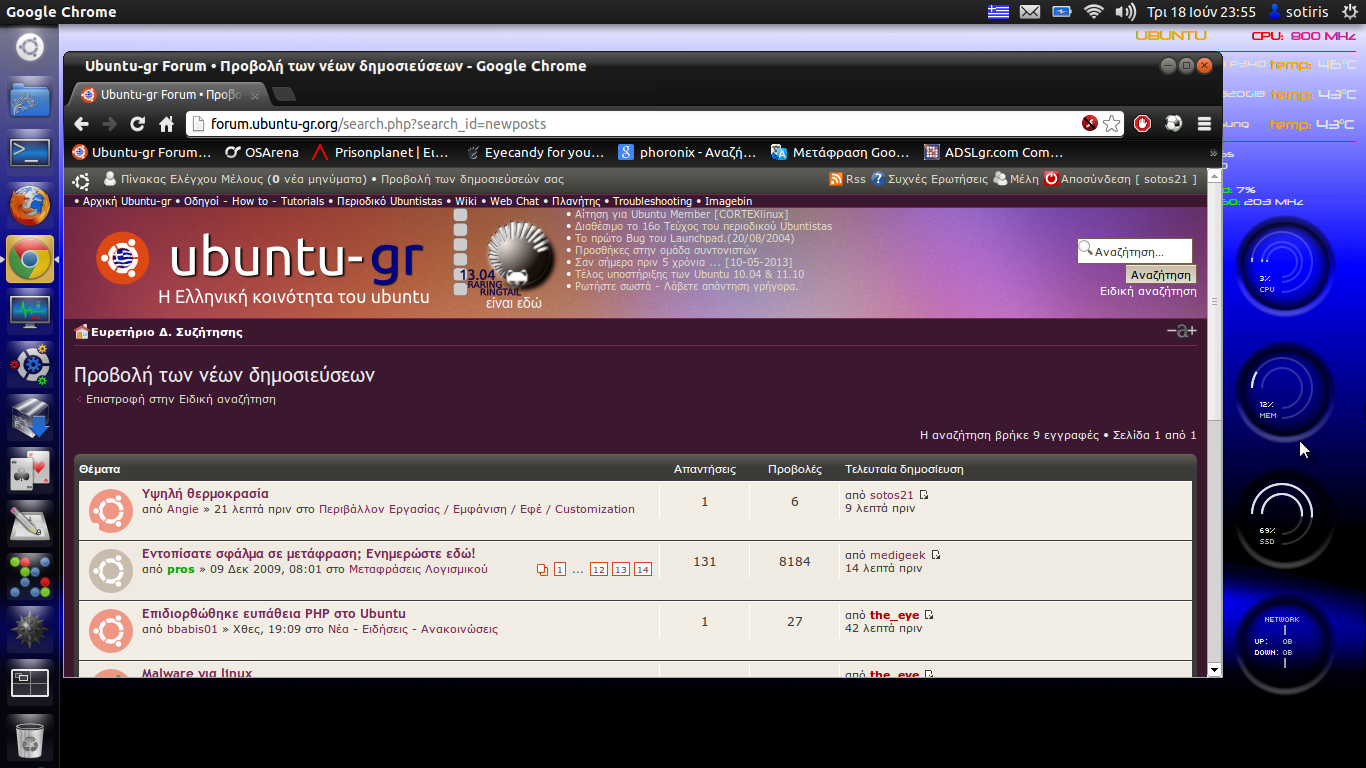Open System Monitor from the dock
Viewport: 1366px width, 768px height.
point(29,311)
